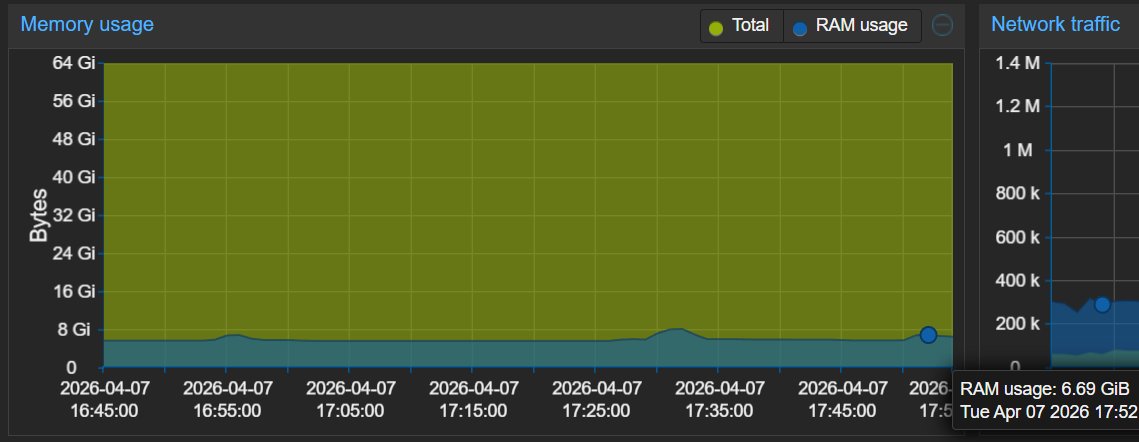Click the 1.4 M network axis label
Viewport: 1139px width, 442px height.
[1018, 63]
